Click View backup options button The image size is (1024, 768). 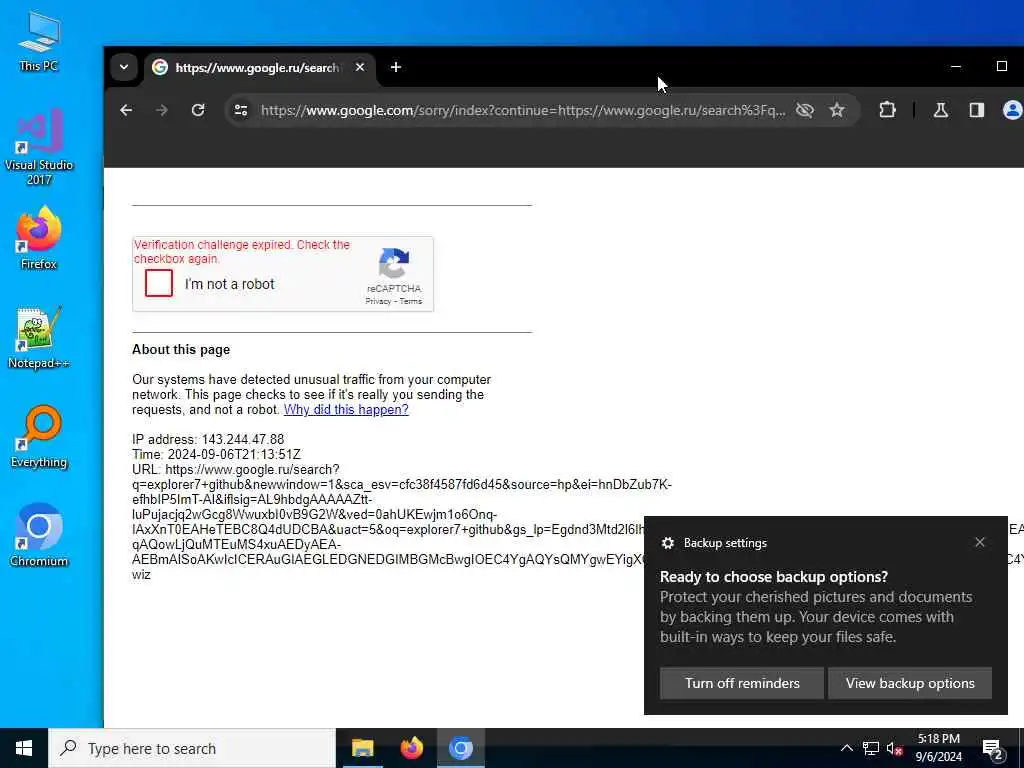pyautogui.click(x=910, y=683)
